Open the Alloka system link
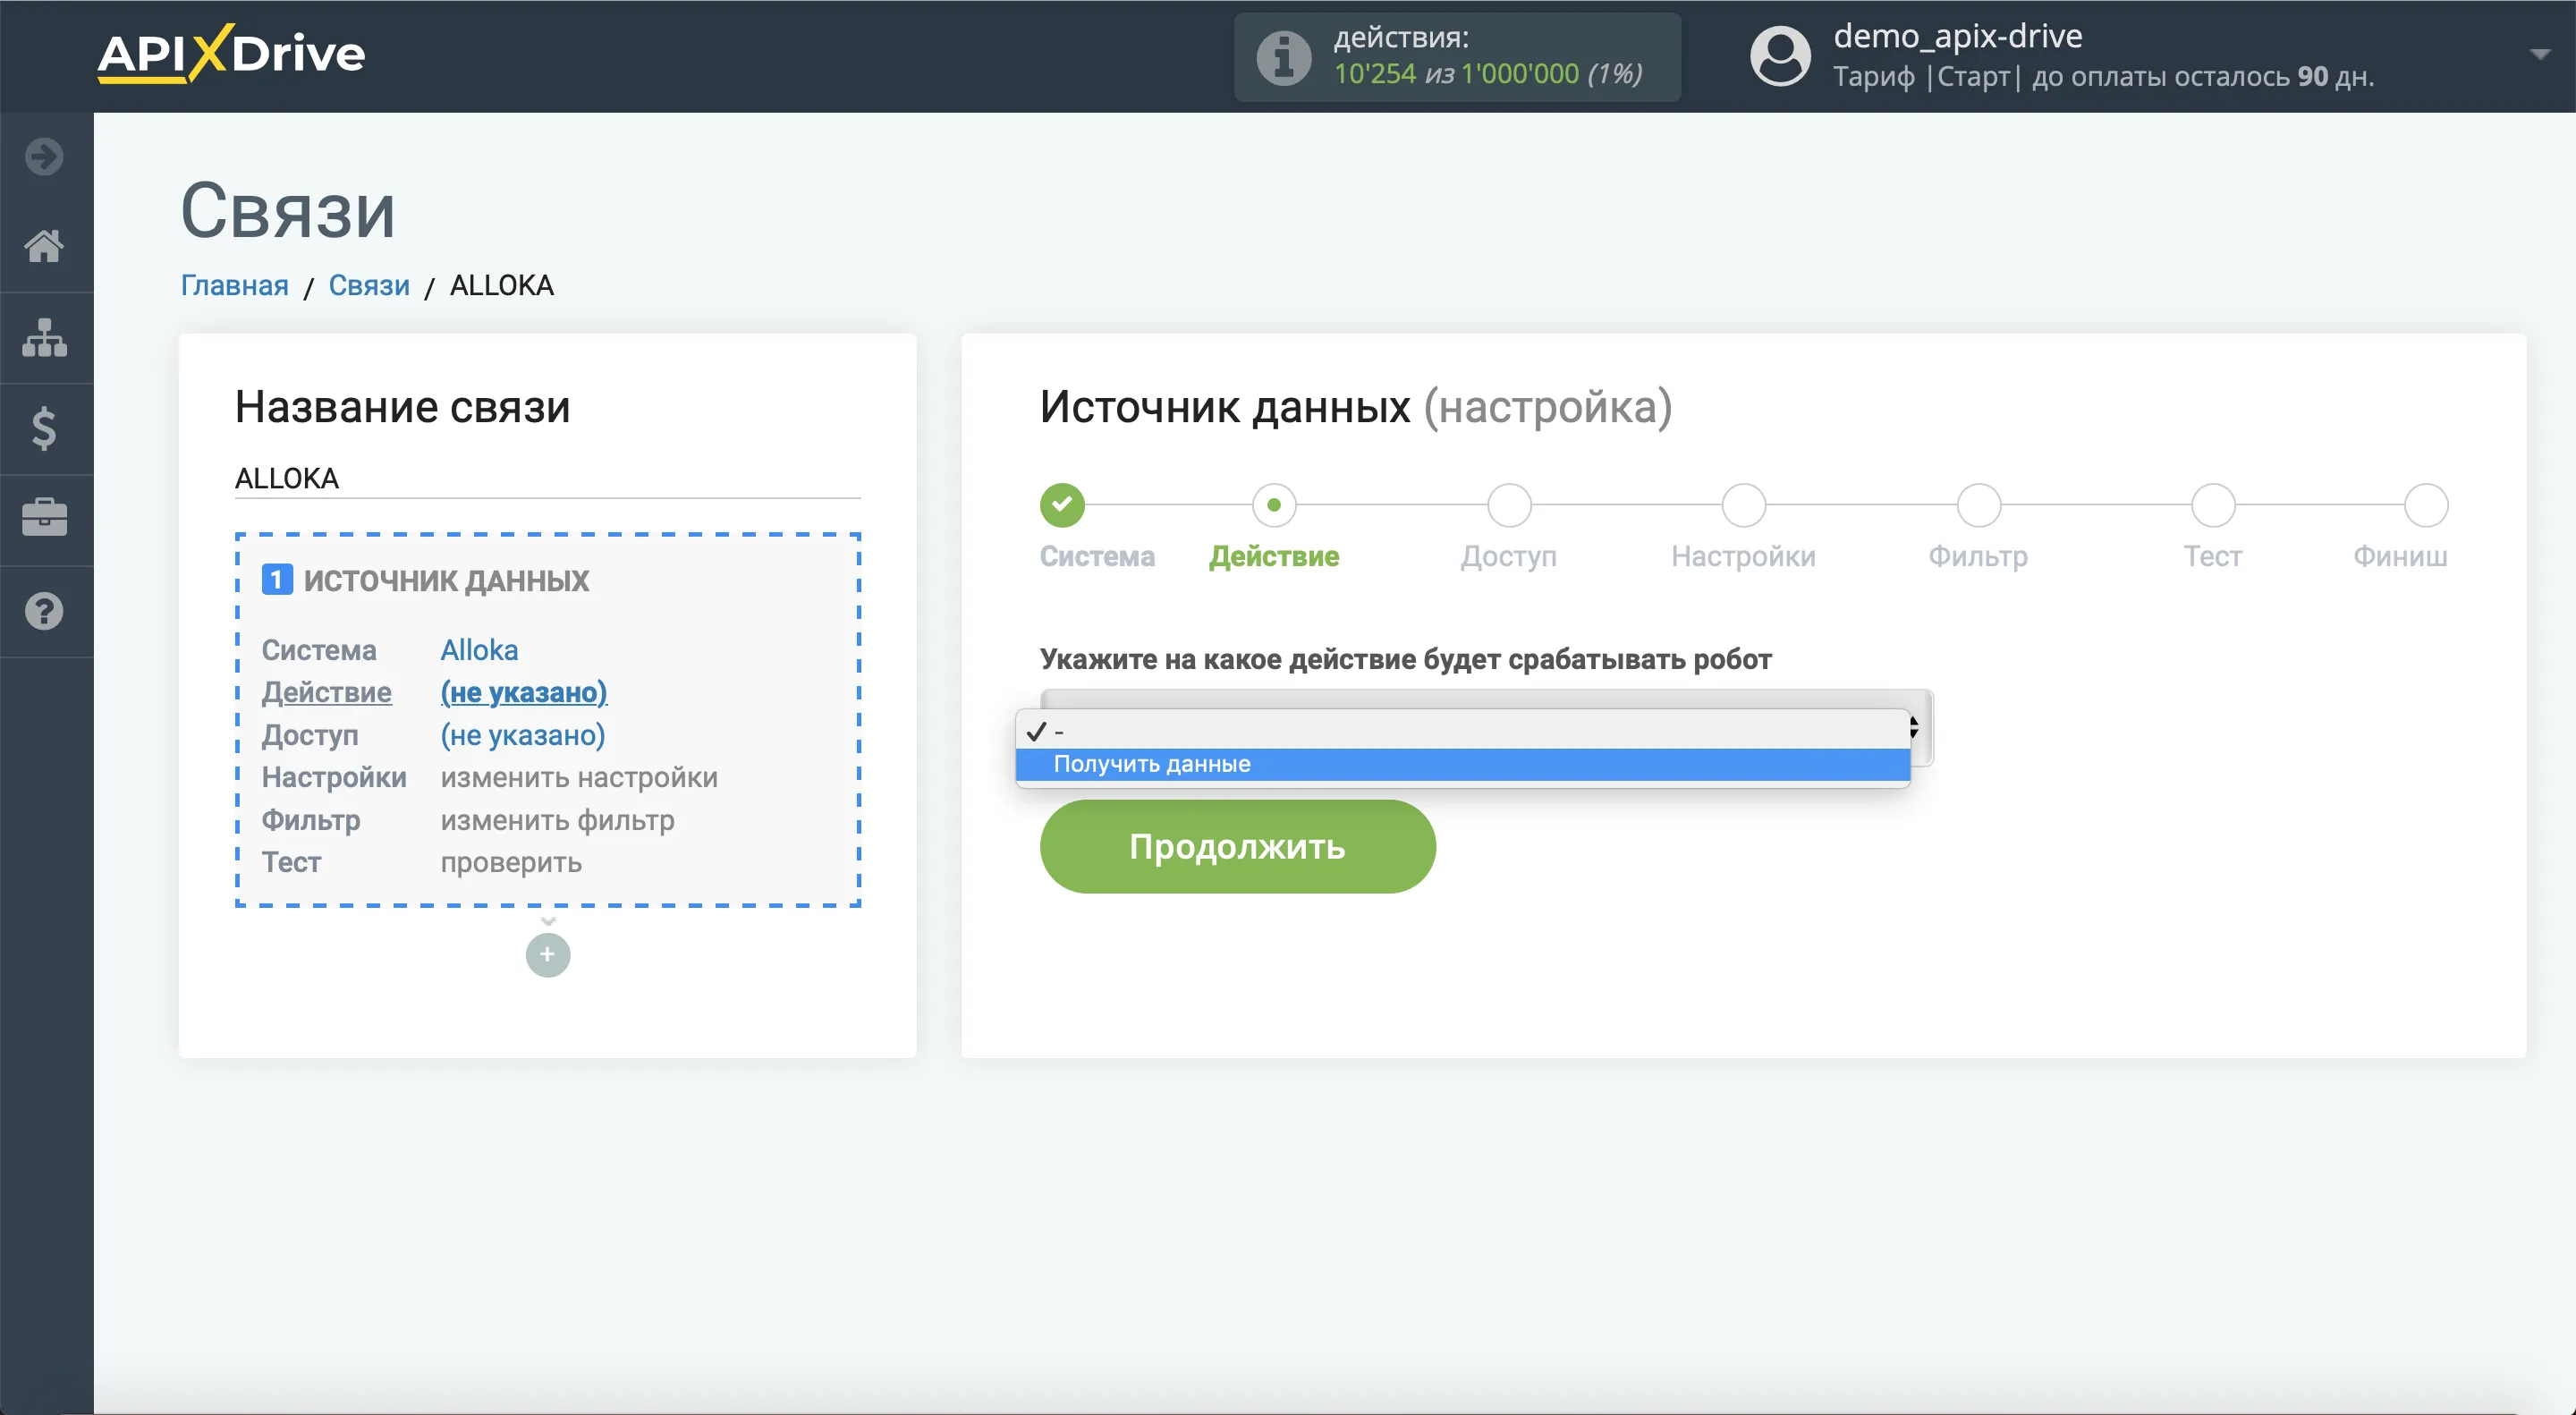This screenshot has height=1415, width=2576. 480,650
